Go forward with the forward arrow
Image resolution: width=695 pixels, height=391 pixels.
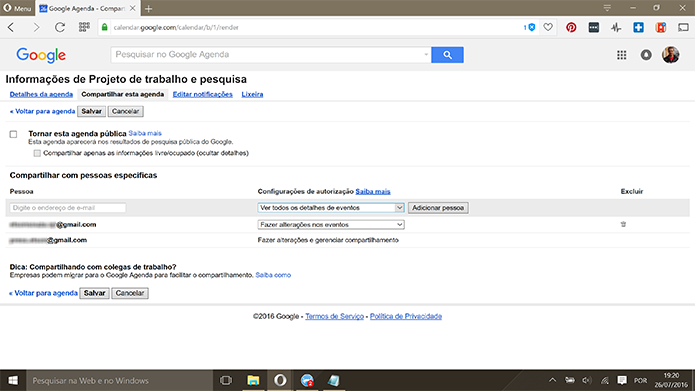point(36,27)
